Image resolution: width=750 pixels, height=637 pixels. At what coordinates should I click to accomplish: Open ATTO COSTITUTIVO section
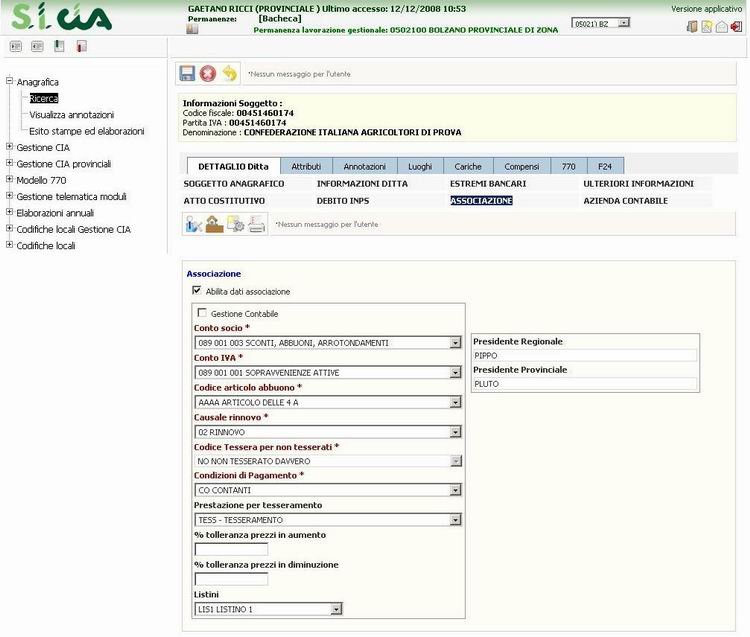pos(224,201)
